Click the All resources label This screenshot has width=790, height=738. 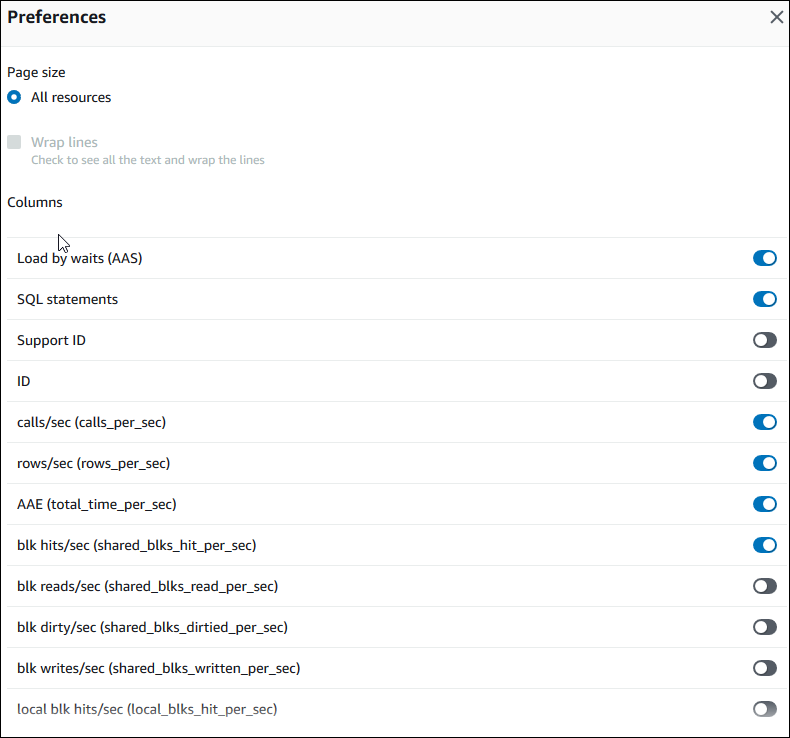coord(71,98)
